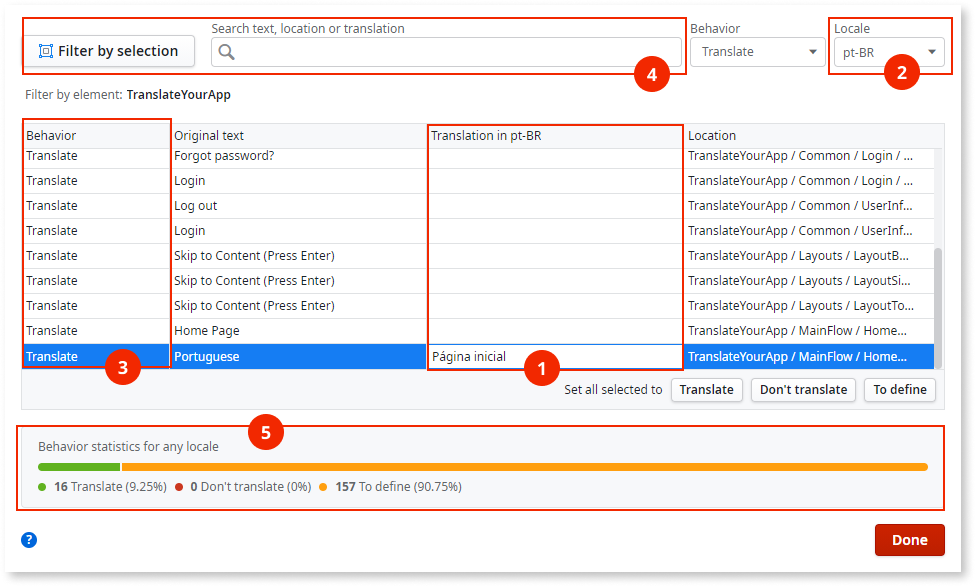Select the Home Page table row
Screen dimensions: 976x587
coord(300,330)
